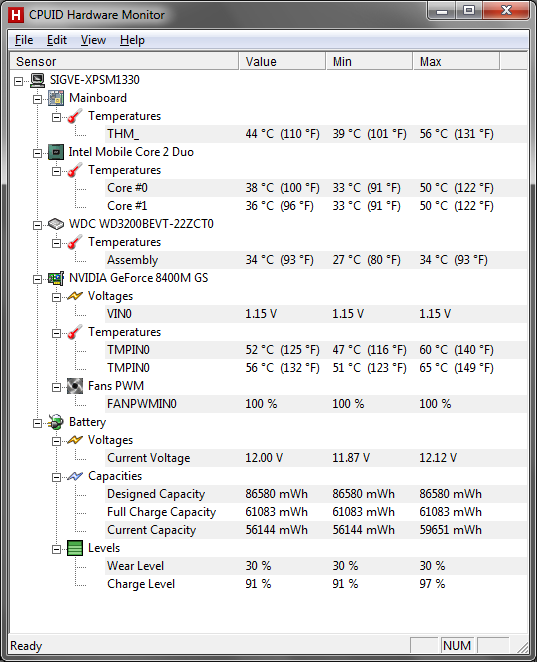Click the Fans PWM fan icon
The width and height of the screenshot is (538, 665).
(75, 386)
